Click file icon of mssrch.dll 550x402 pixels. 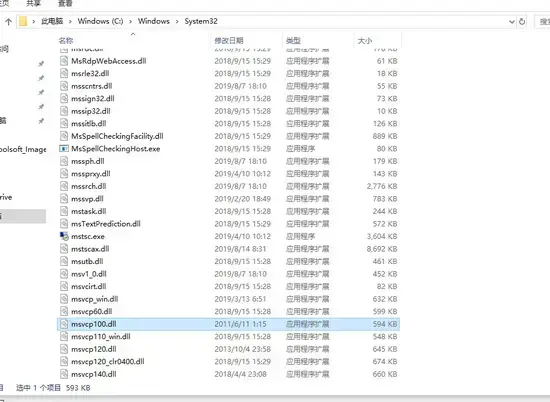64,186
